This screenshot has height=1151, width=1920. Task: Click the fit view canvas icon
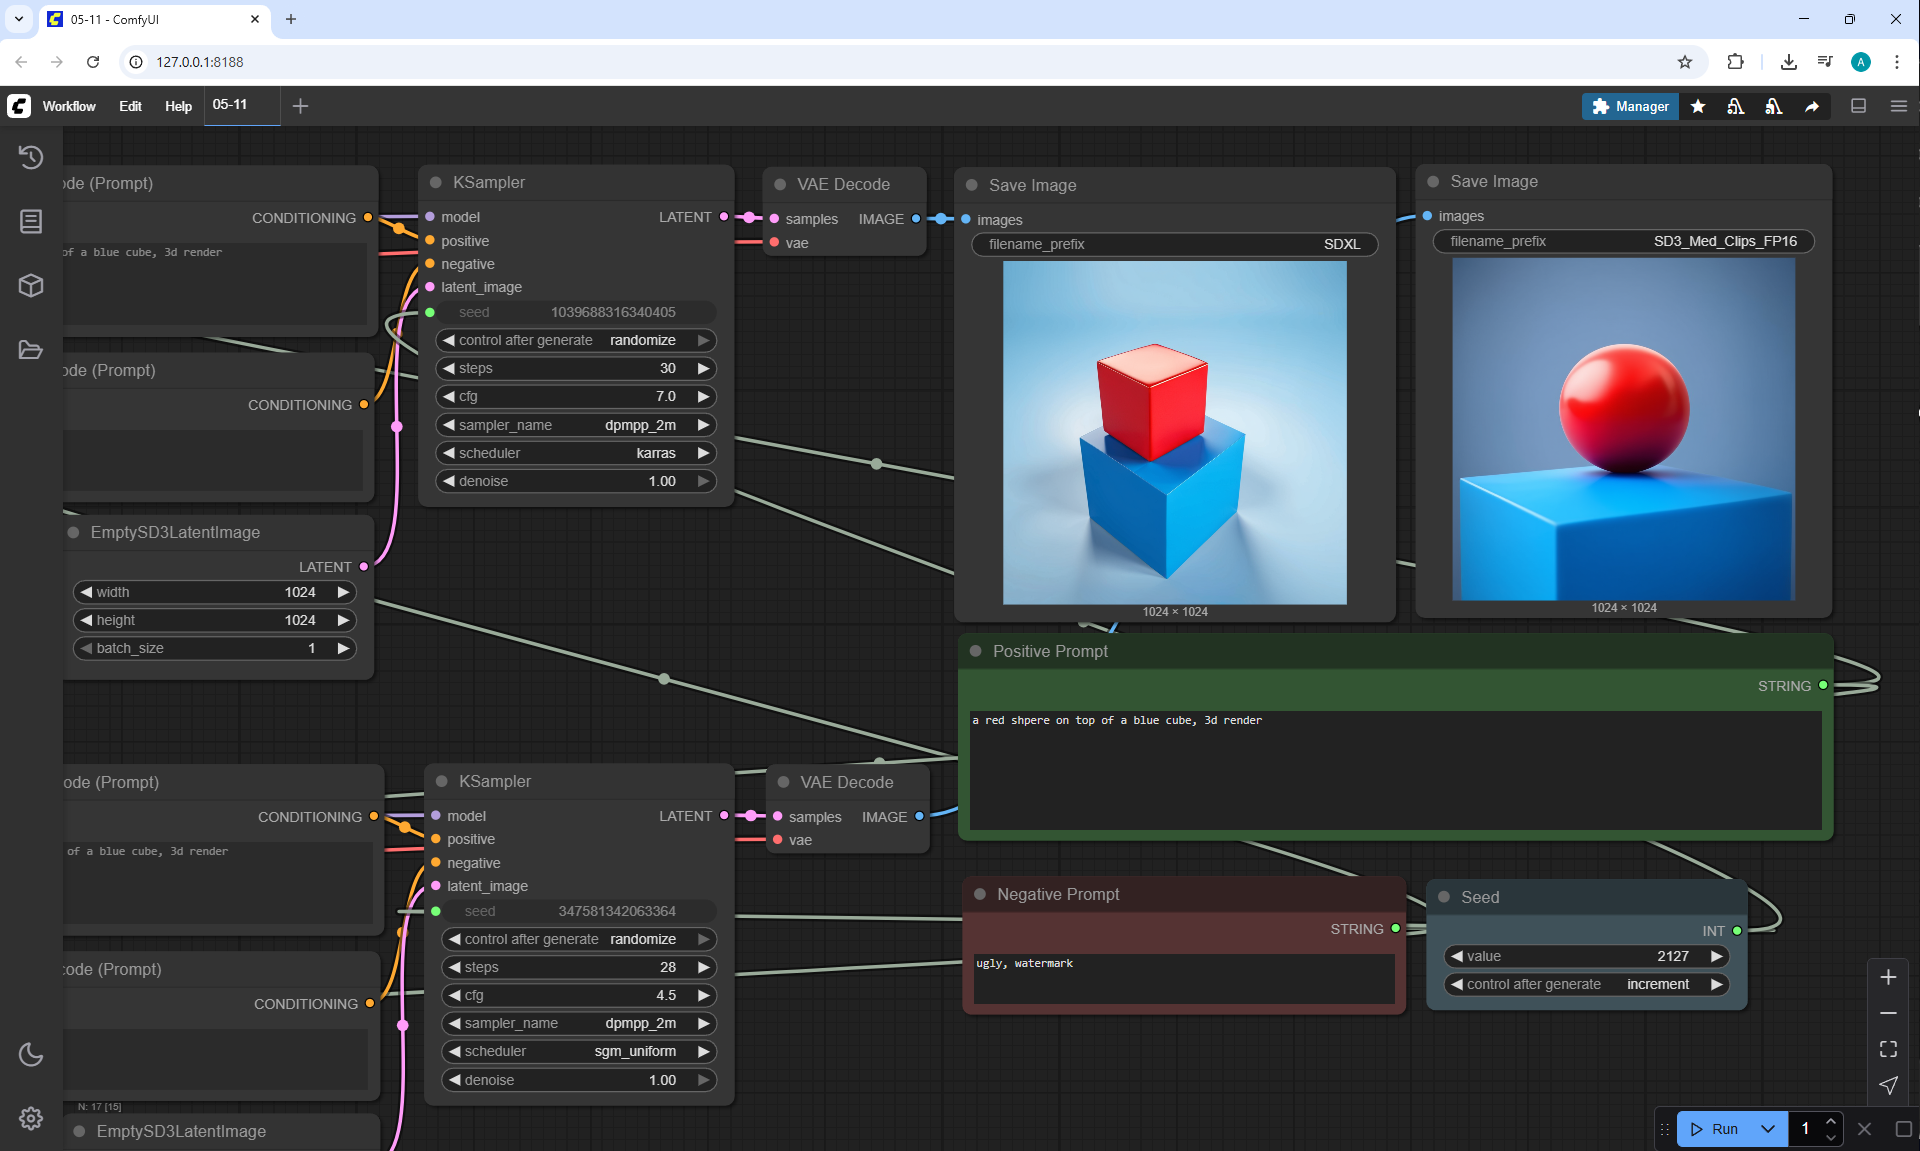[1888, 1049]
